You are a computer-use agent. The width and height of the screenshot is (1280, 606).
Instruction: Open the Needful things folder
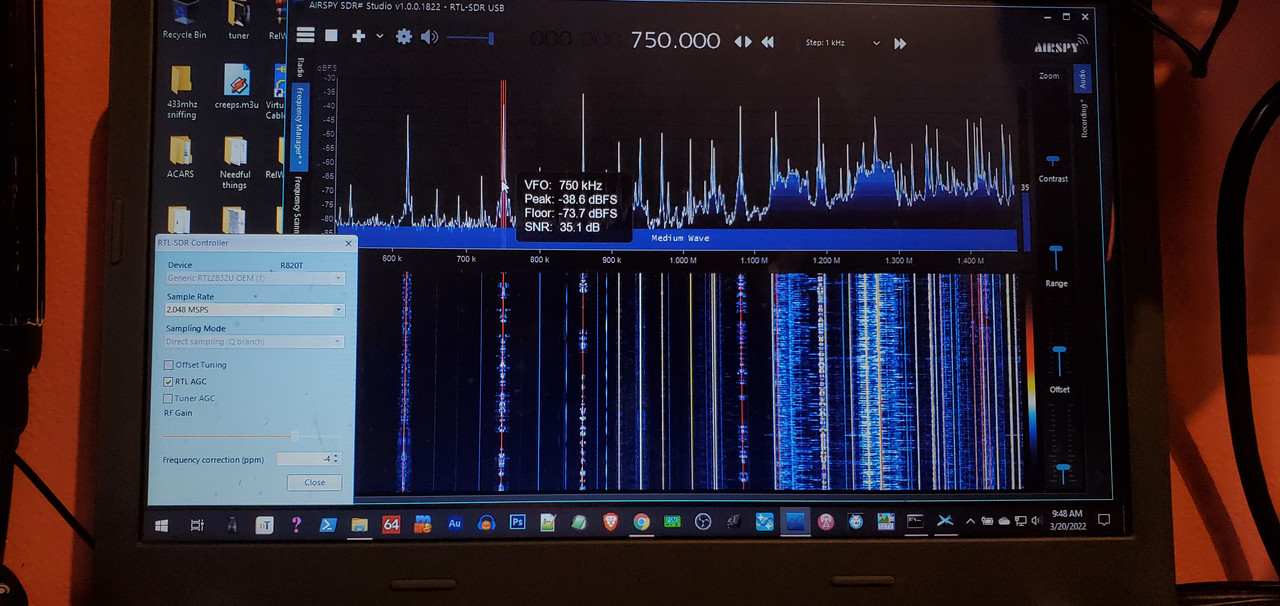click(x=235, y=163)
